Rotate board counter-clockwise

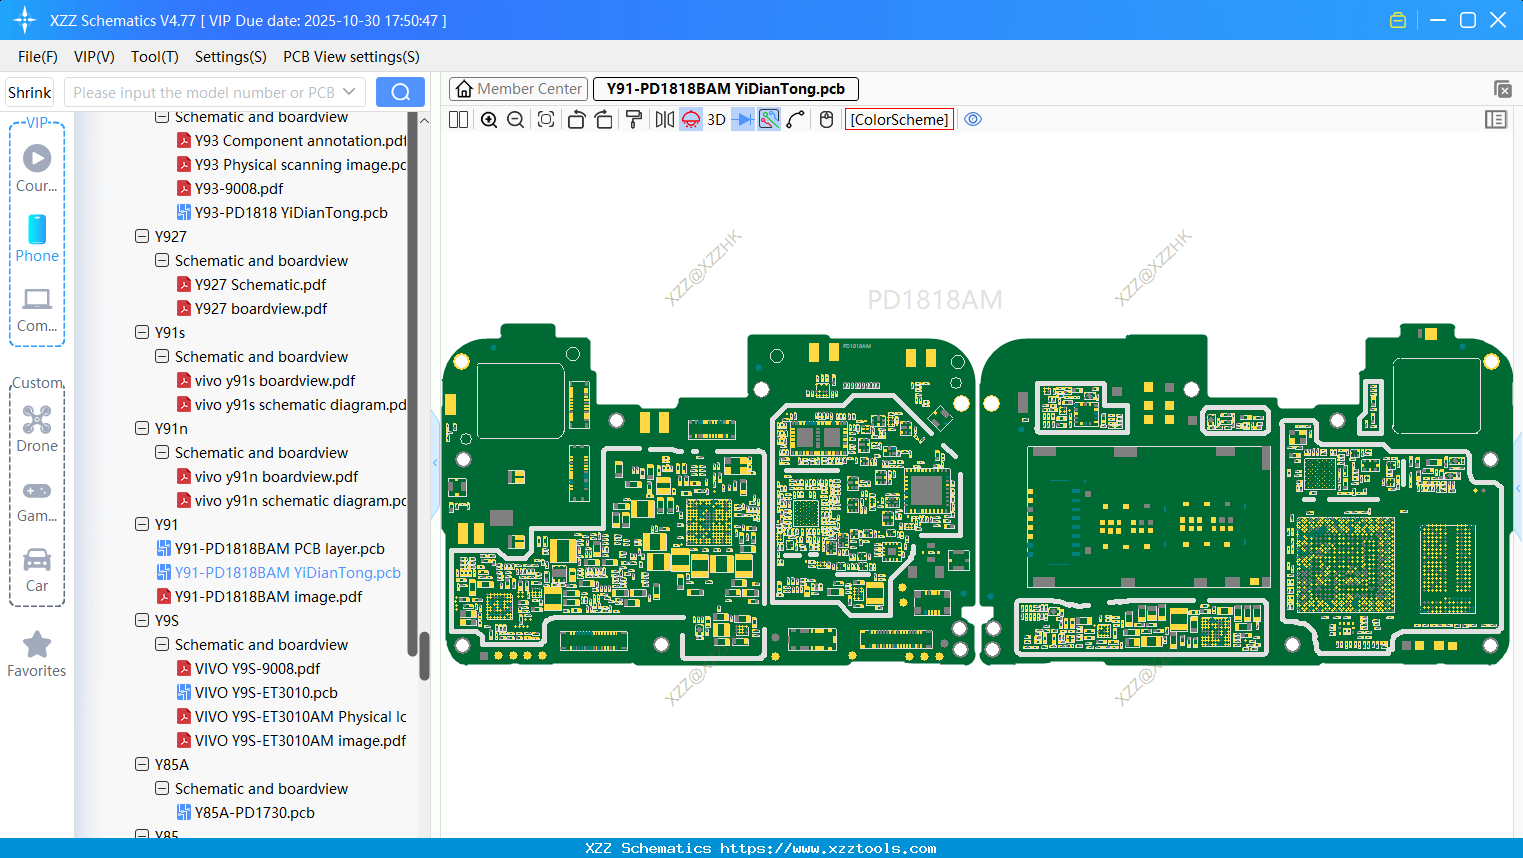point(576,119)
